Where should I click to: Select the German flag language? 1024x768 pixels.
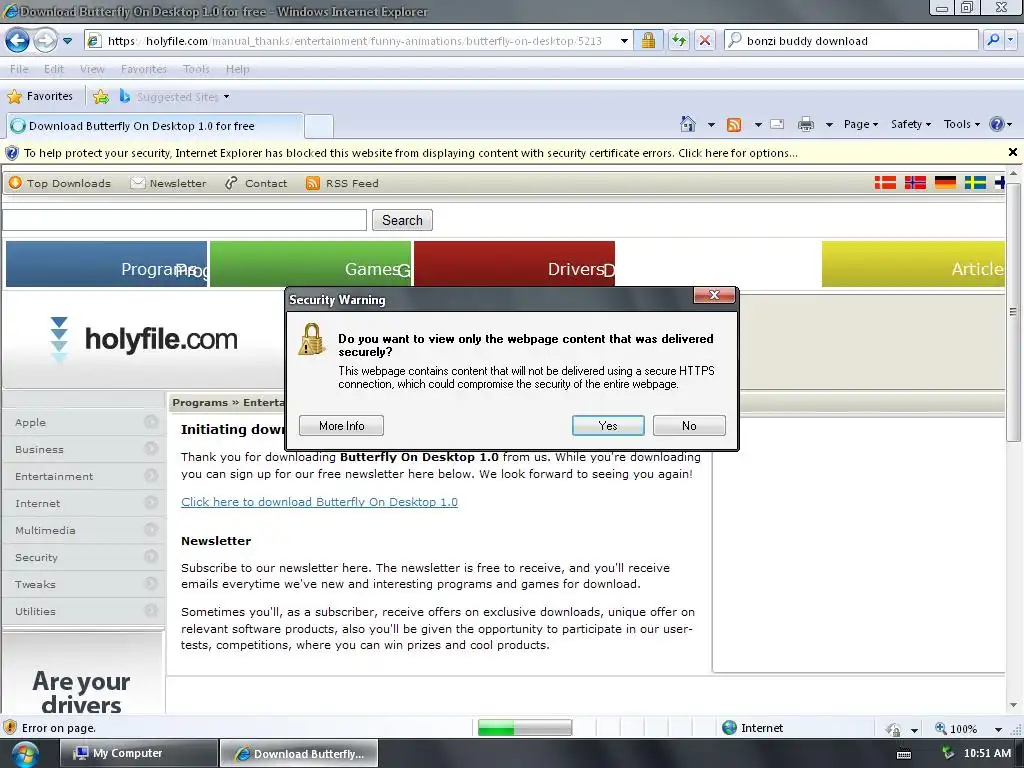pos(945,183)
